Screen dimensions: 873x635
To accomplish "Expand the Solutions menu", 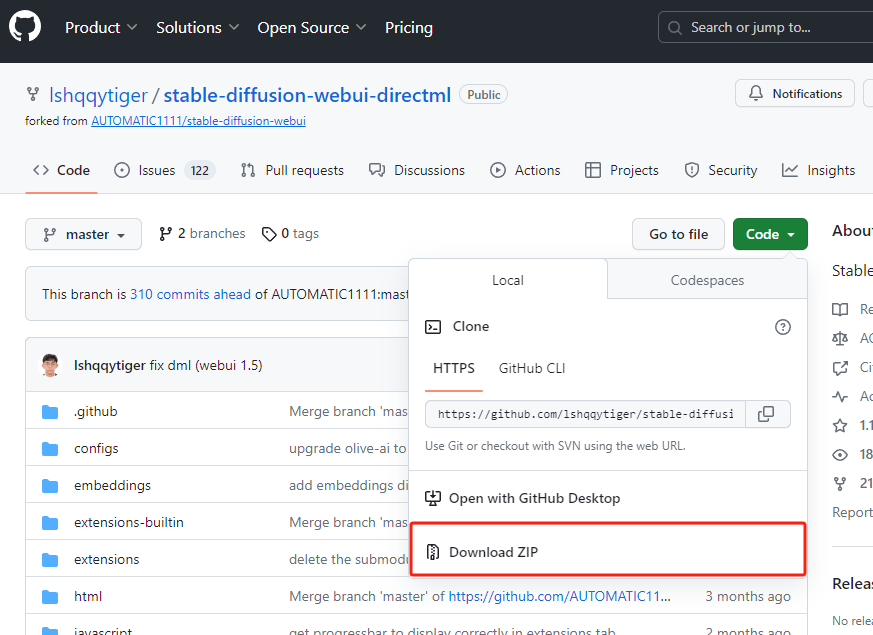I will tap(197, 27).
